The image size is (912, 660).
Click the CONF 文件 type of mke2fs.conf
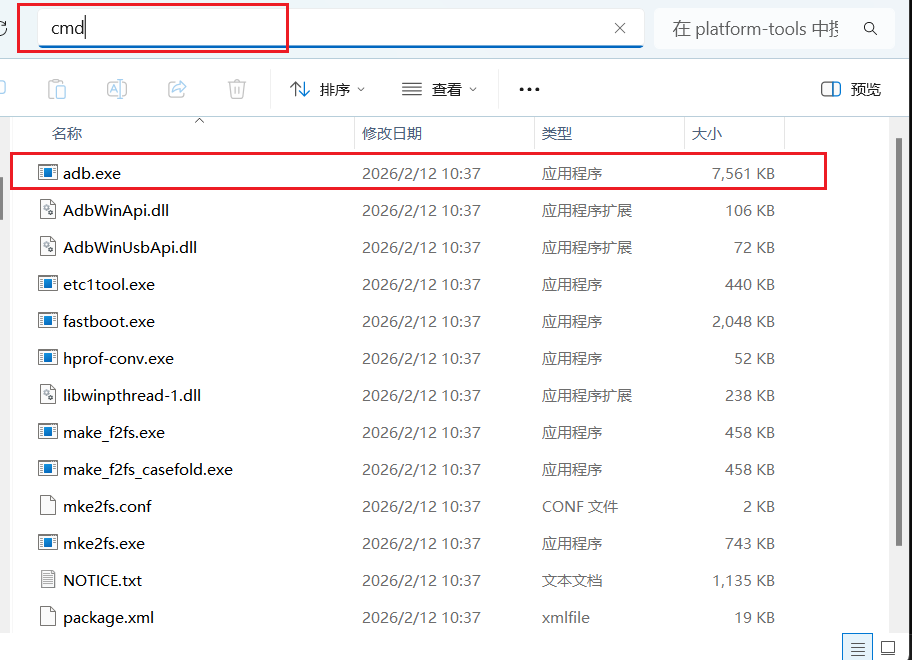coord(580,506)
